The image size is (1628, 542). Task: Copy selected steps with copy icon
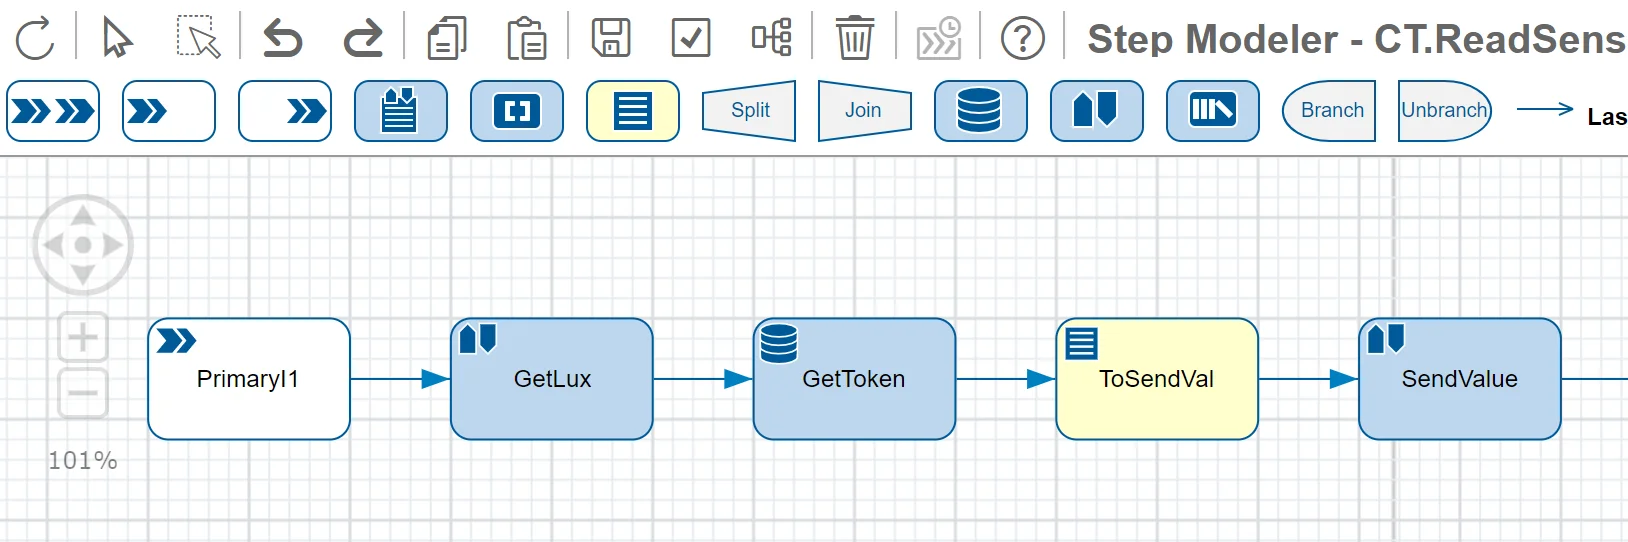(447, 39)
